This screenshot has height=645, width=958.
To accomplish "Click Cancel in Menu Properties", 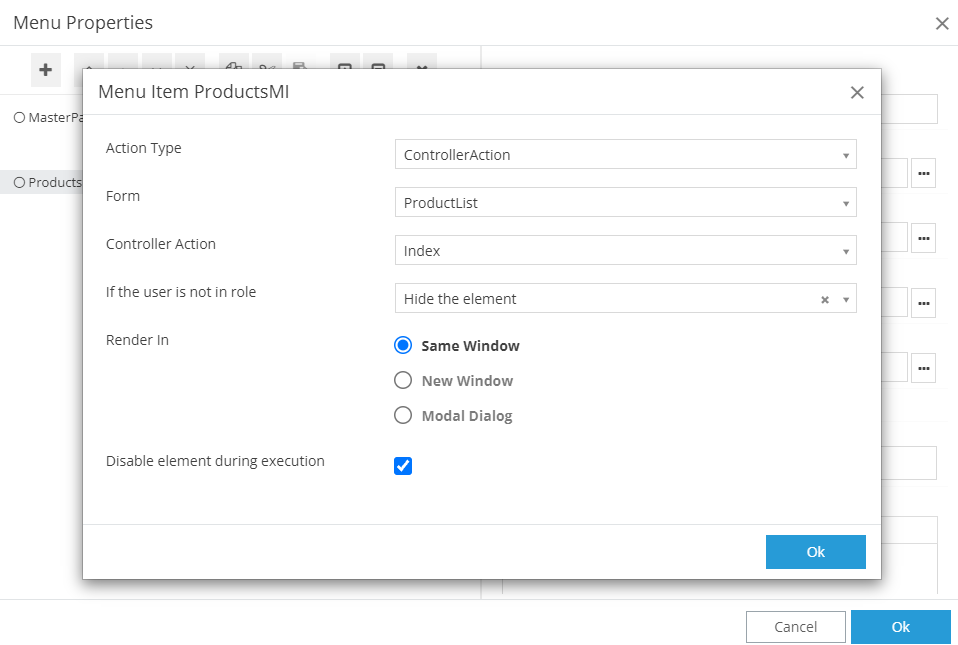I will (x=795, y=627).
